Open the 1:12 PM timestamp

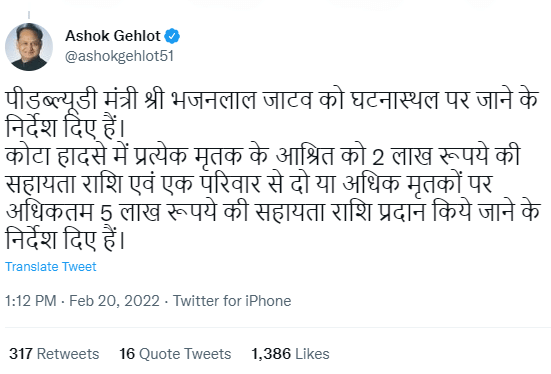coord(31,301)
